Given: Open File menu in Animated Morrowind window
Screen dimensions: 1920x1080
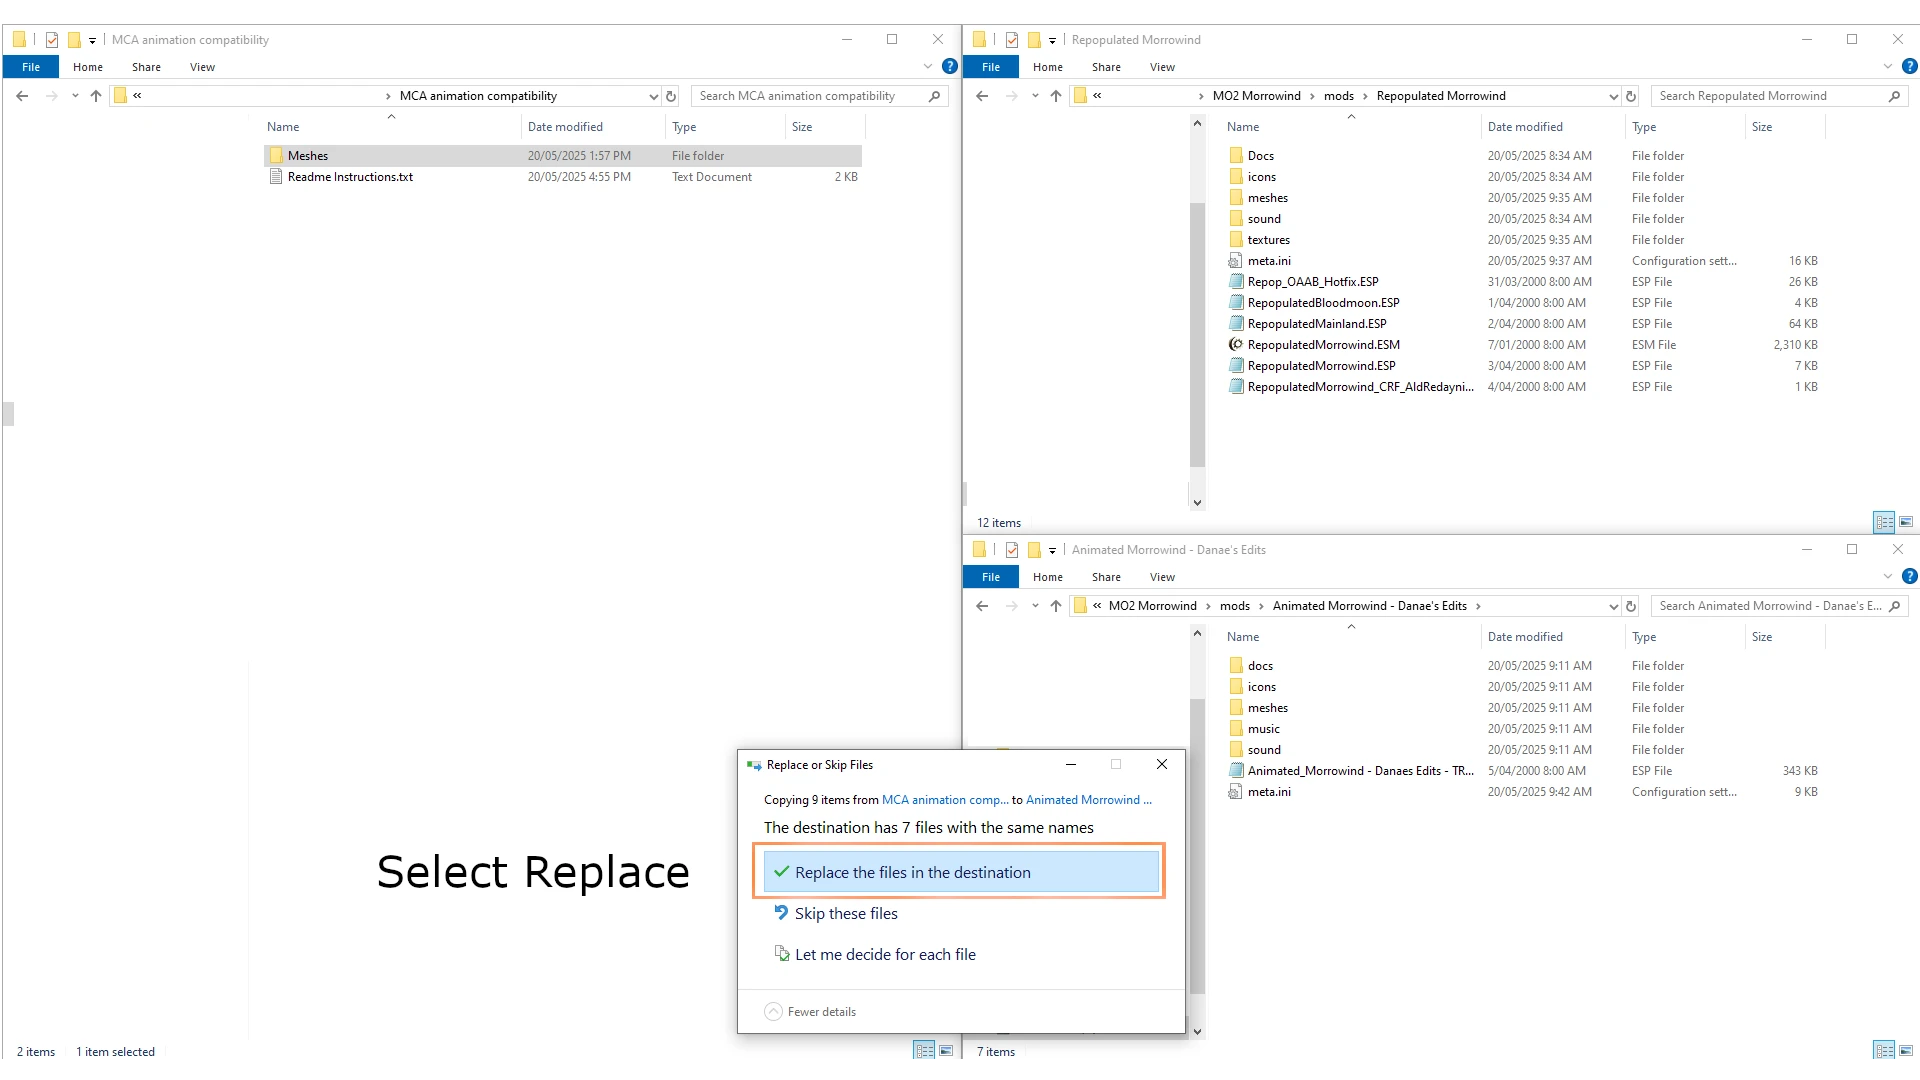Looking at the screenshot, I should (991, 577).
